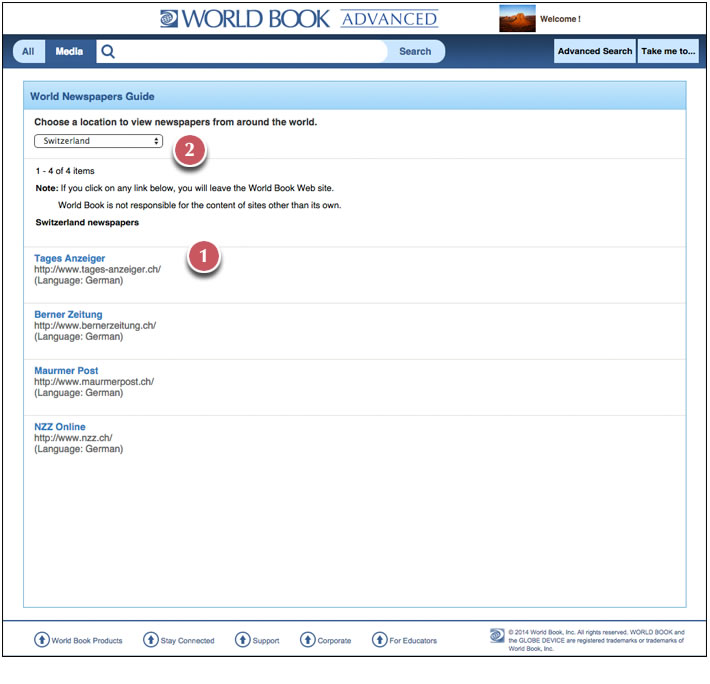Expand Corporate footer arrow icon
The width and height of the screenshot is (710, 684).
[x=308, y=640]
